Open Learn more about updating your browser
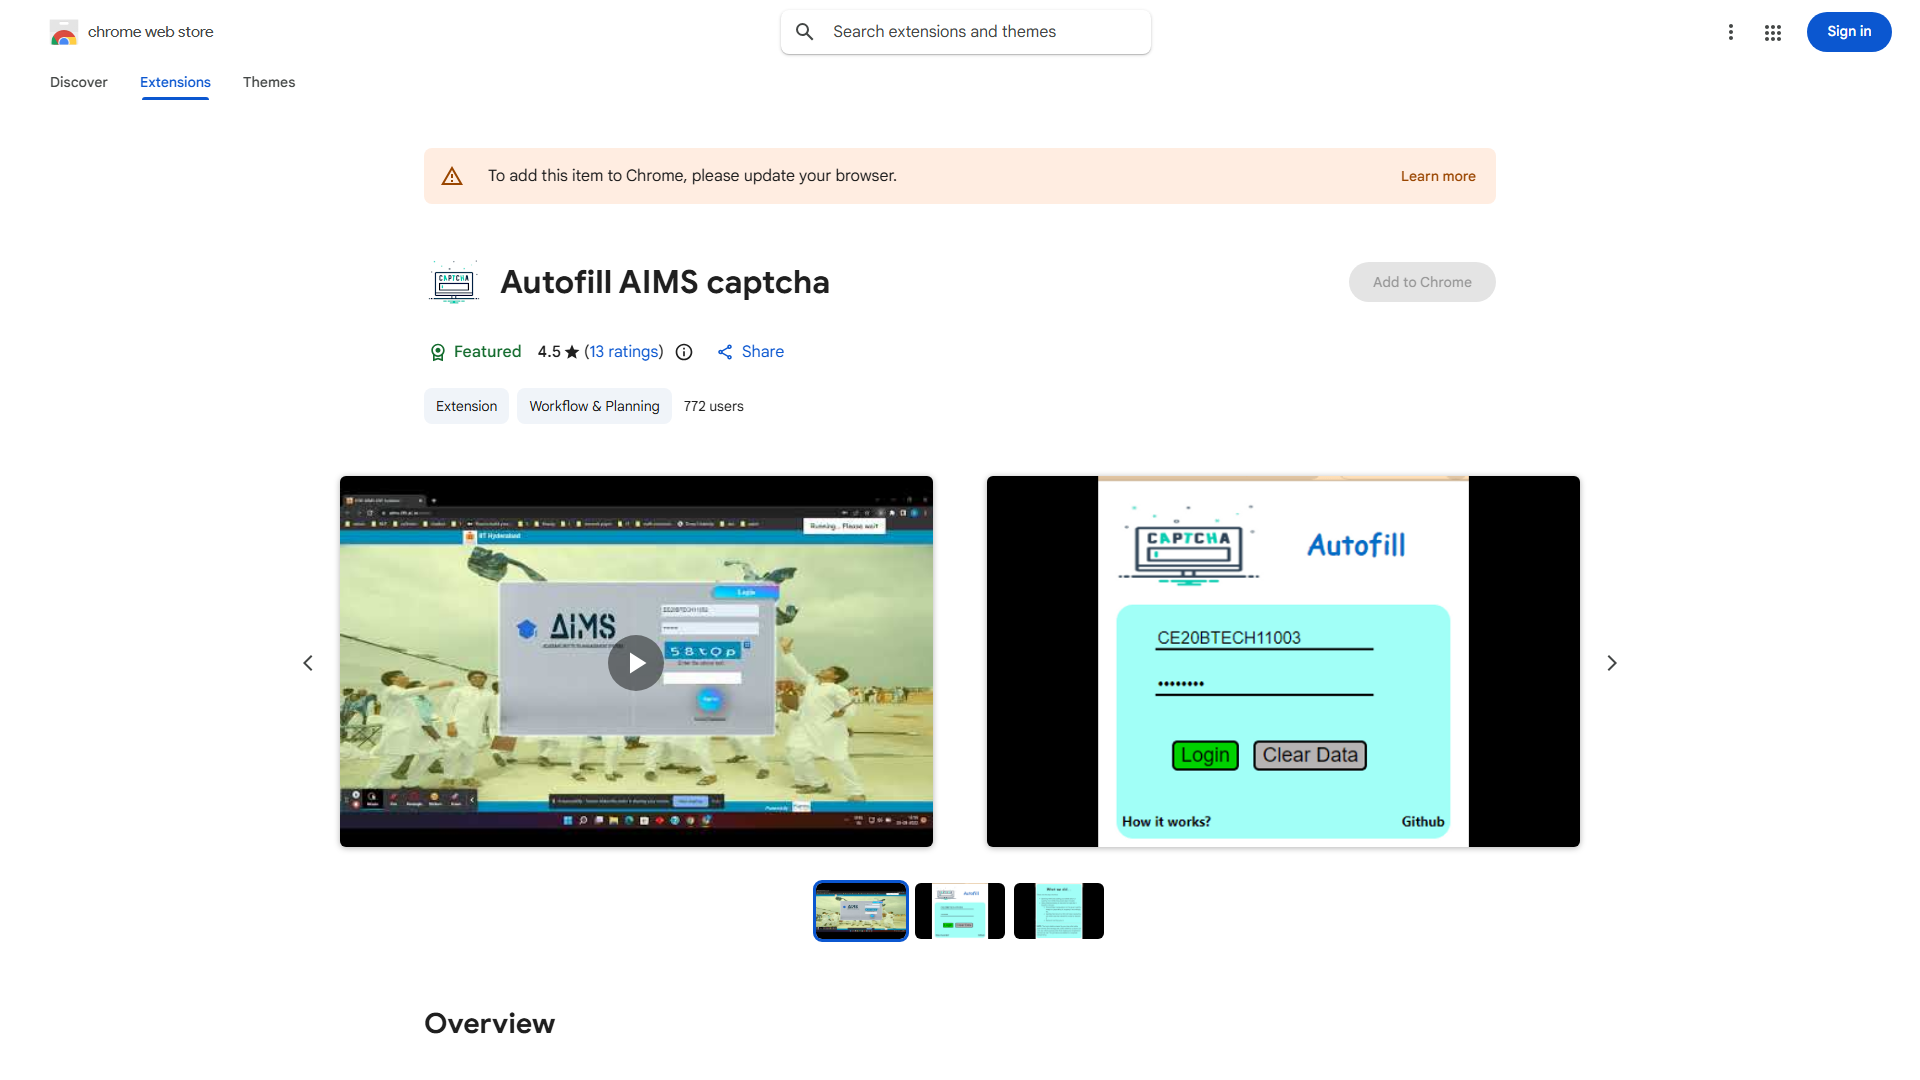This screenshot has width=1920, height=1080. [1437, 175]
